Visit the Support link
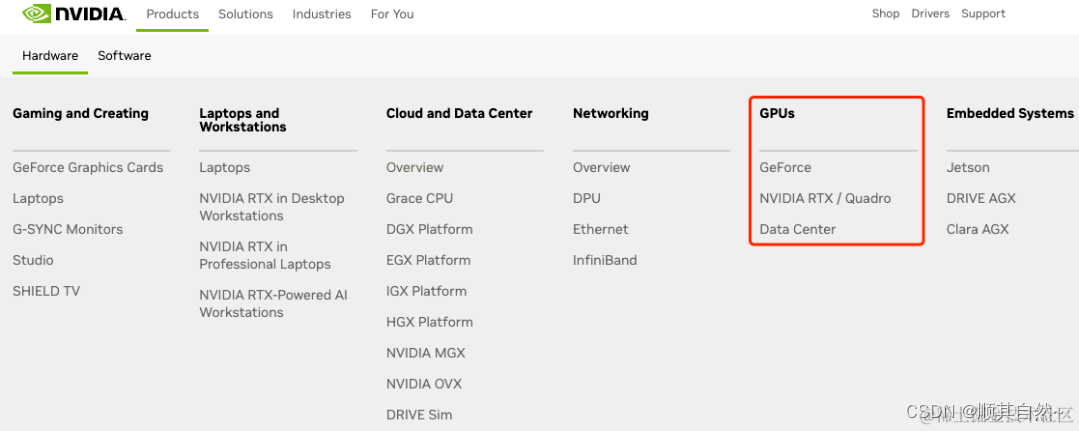 [983, 14]
